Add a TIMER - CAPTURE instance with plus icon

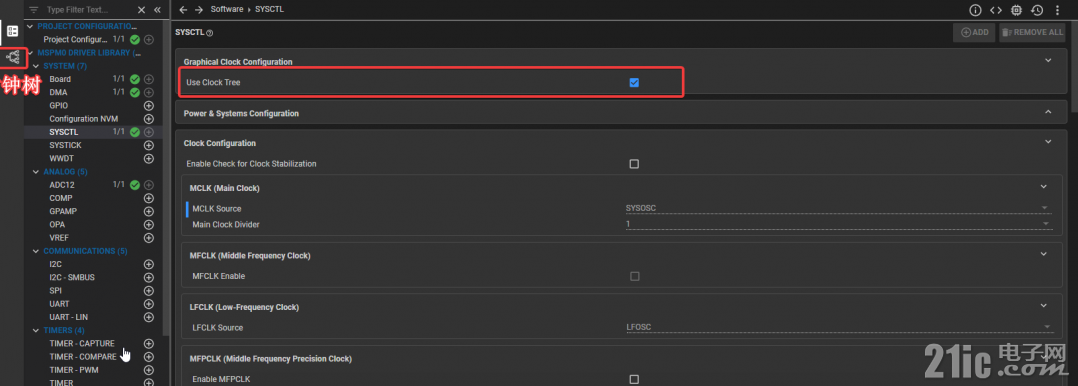pos(148,343)
